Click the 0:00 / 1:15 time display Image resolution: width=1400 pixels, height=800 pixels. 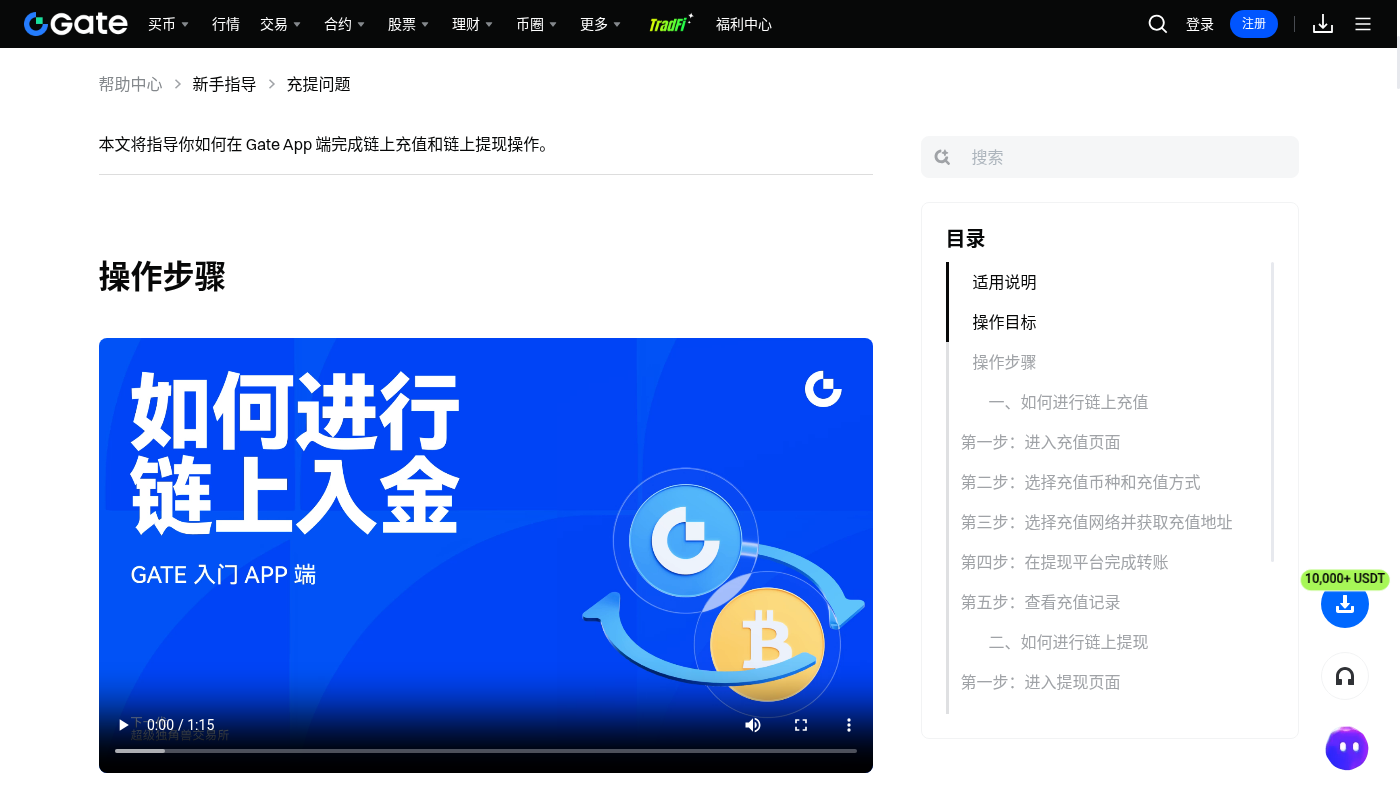coord(181,725)
